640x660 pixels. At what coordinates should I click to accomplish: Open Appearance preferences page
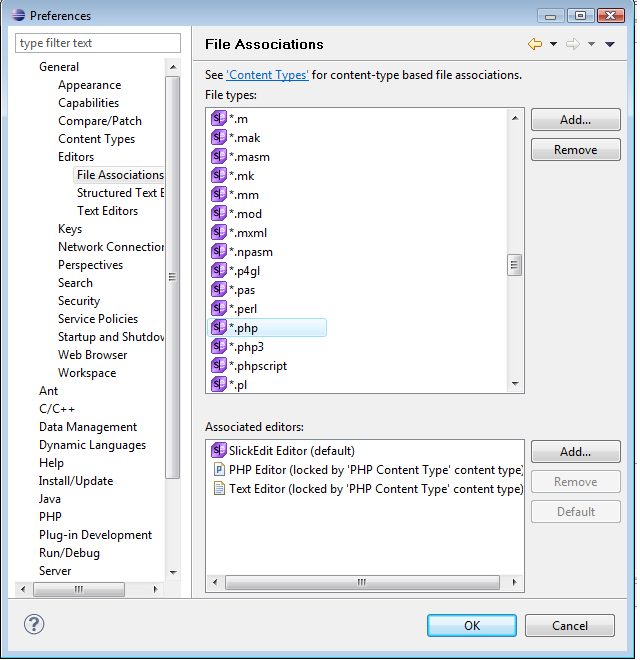pyautogui.click(x=90, y=85)
